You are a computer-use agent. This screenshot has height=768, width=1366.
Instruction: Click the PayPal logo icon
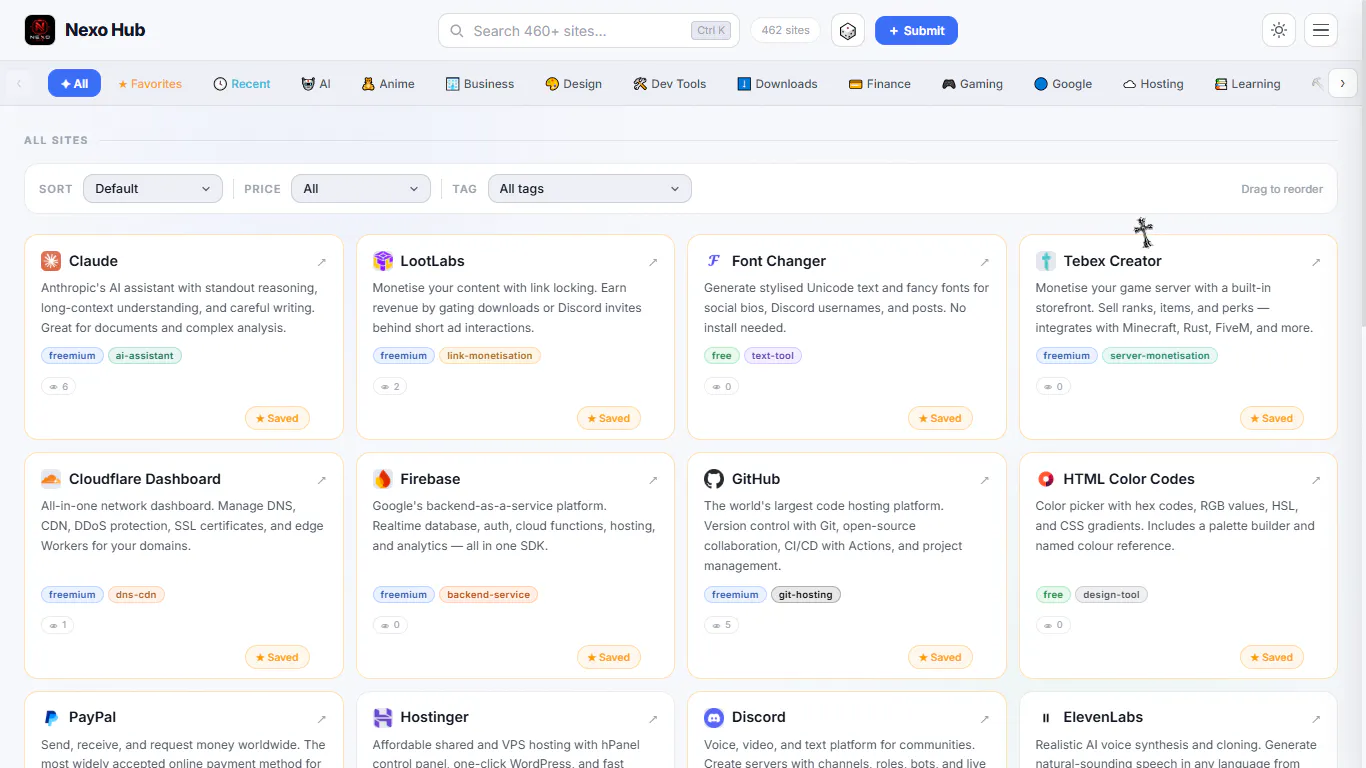[51, 717]
